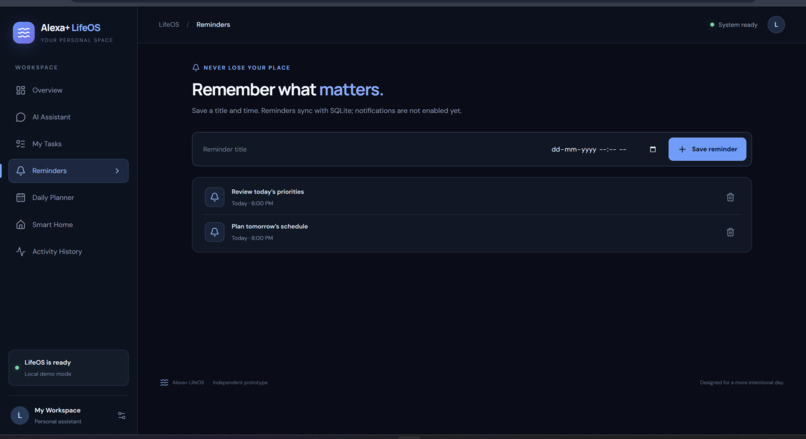The width and height of the screenshot is (806, 439).
Task: Delete the Review today's priorities reminder
Action: [x=730, y=197]
